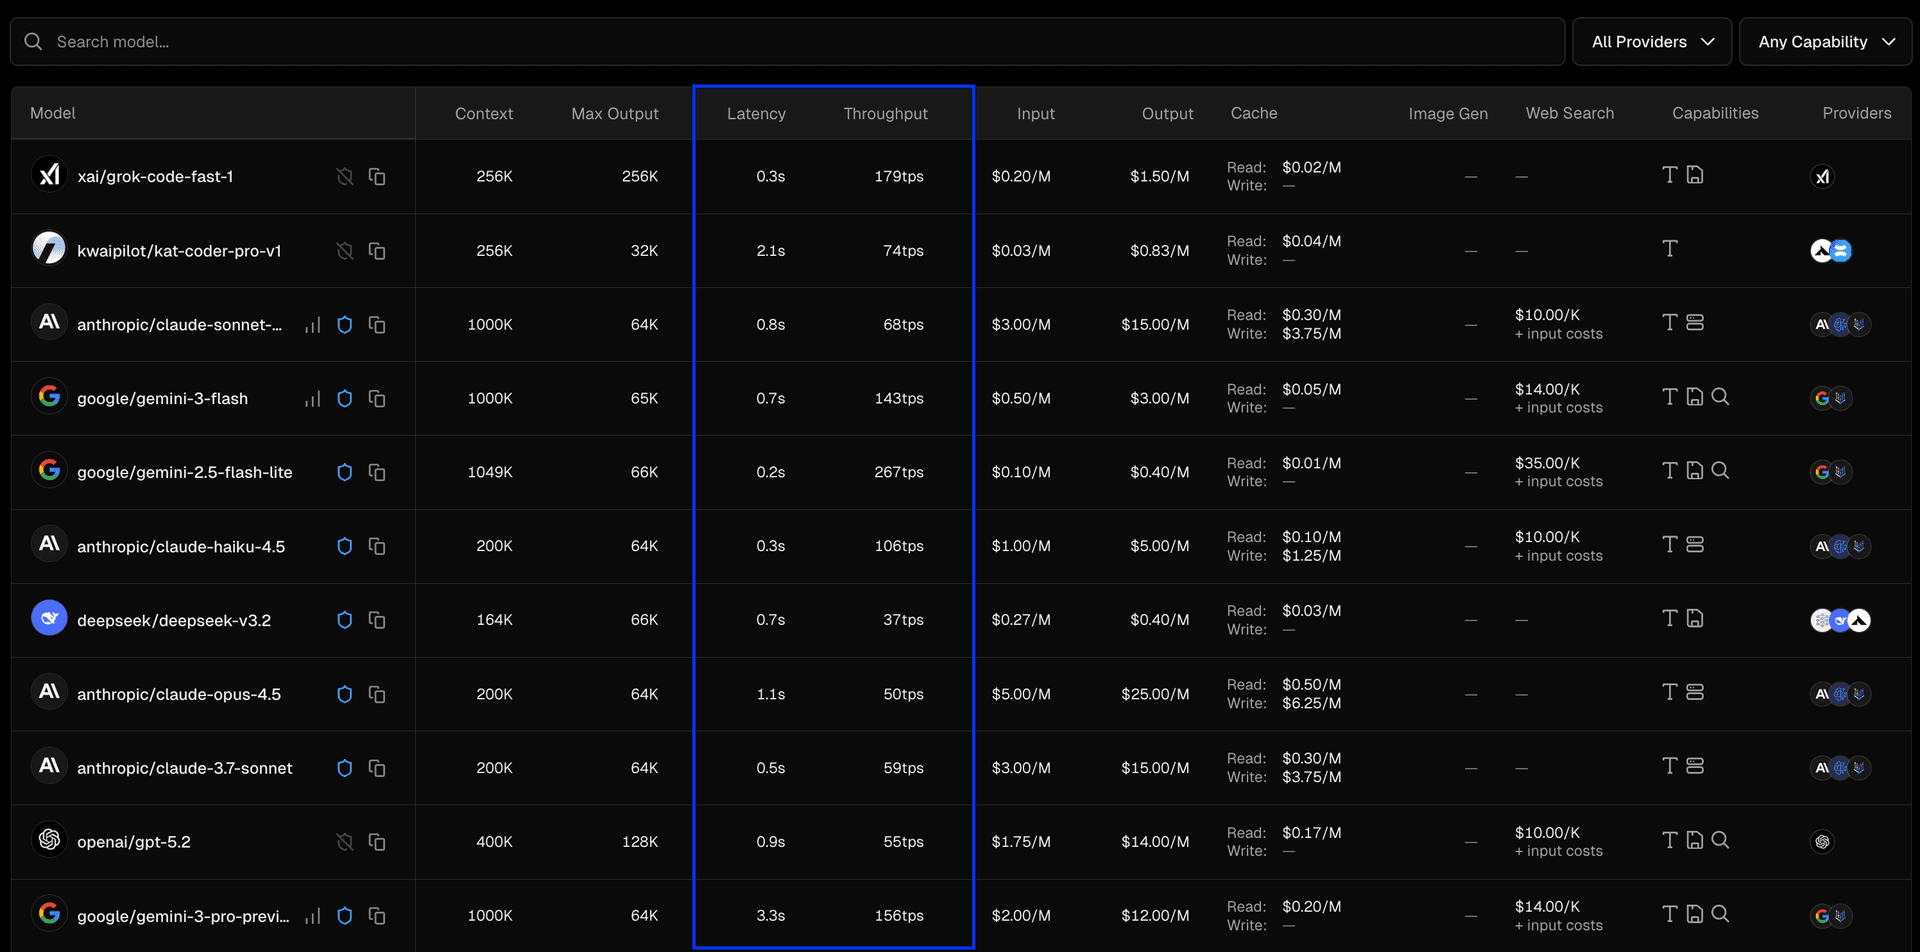
Task: Sort by the Latency column header
Action: coord(756,114)
